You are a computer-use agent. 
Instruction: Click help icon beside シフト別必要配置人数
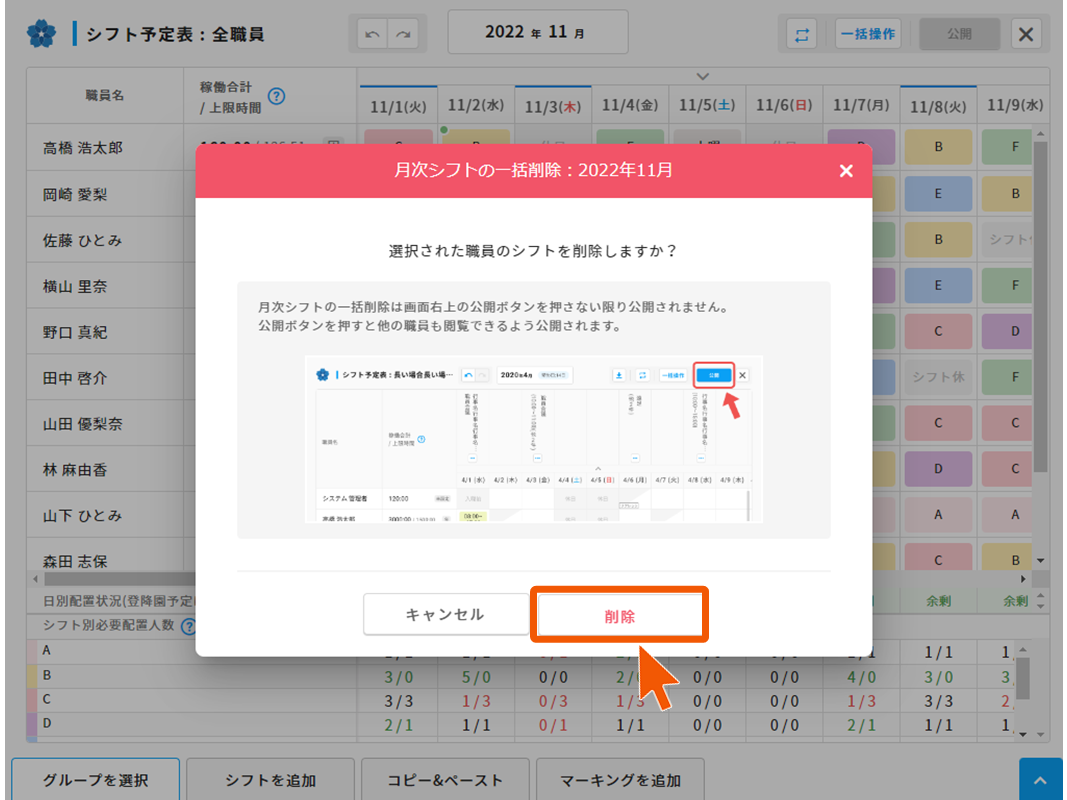(187, 626)
